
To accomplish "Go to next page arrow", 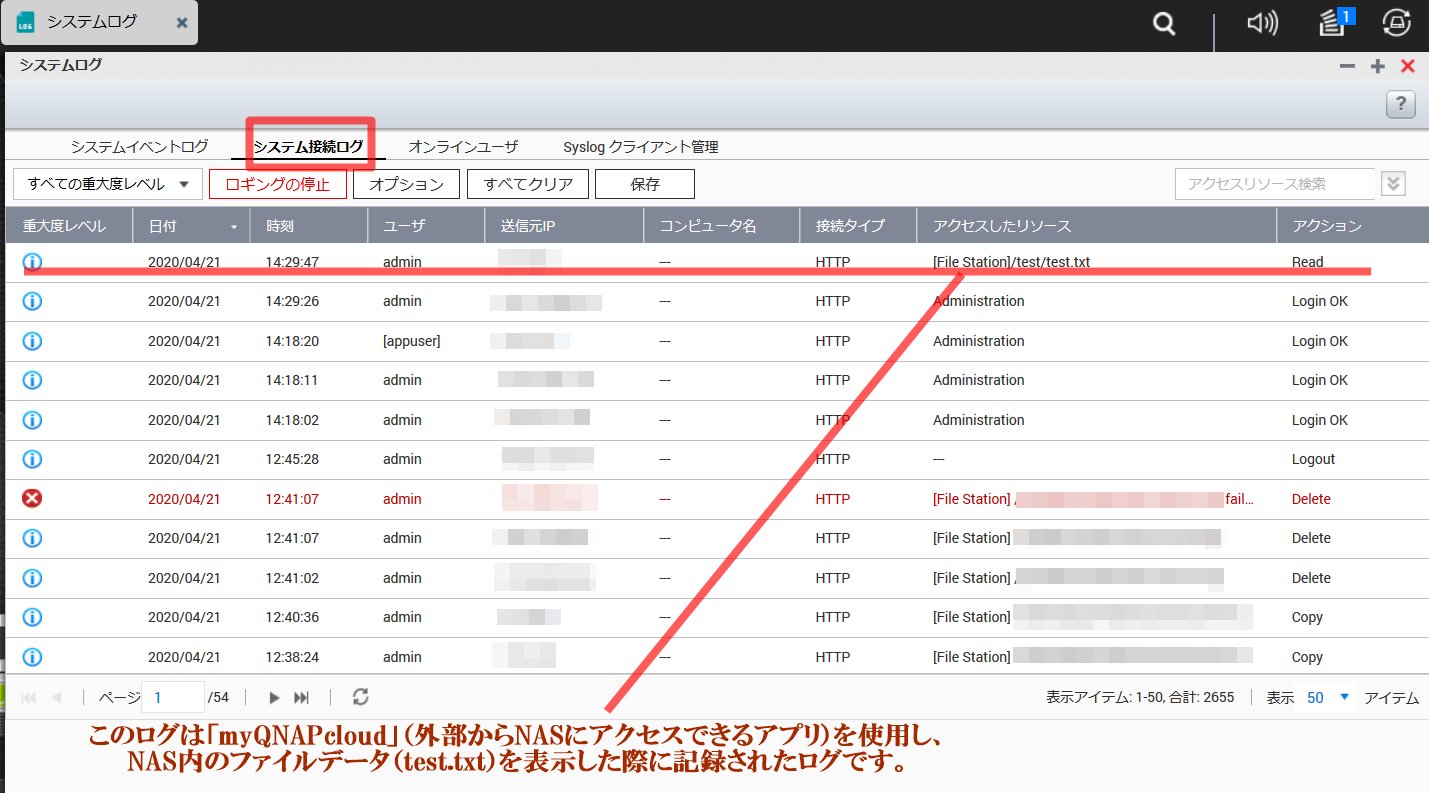I will tap(275, 697).
